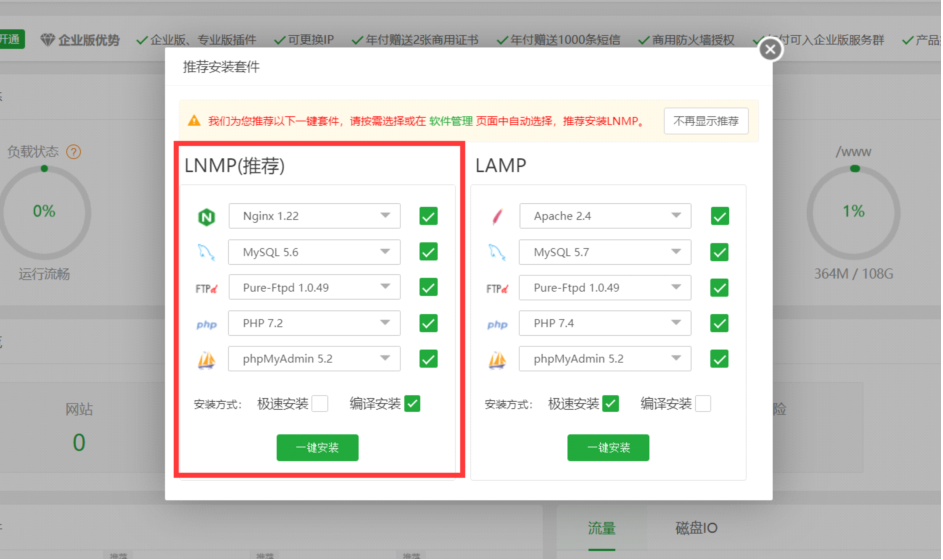
Task: Click the /www disk 1% gauge
Action: click(x=853, y=212)
